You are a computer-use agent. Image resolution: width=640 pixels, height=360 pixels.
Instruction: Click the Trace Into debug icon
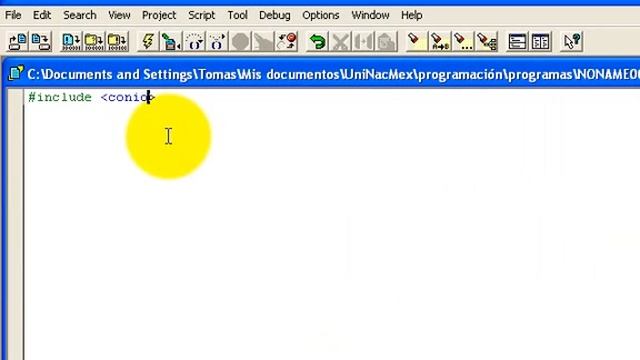[x=217, y=41]
